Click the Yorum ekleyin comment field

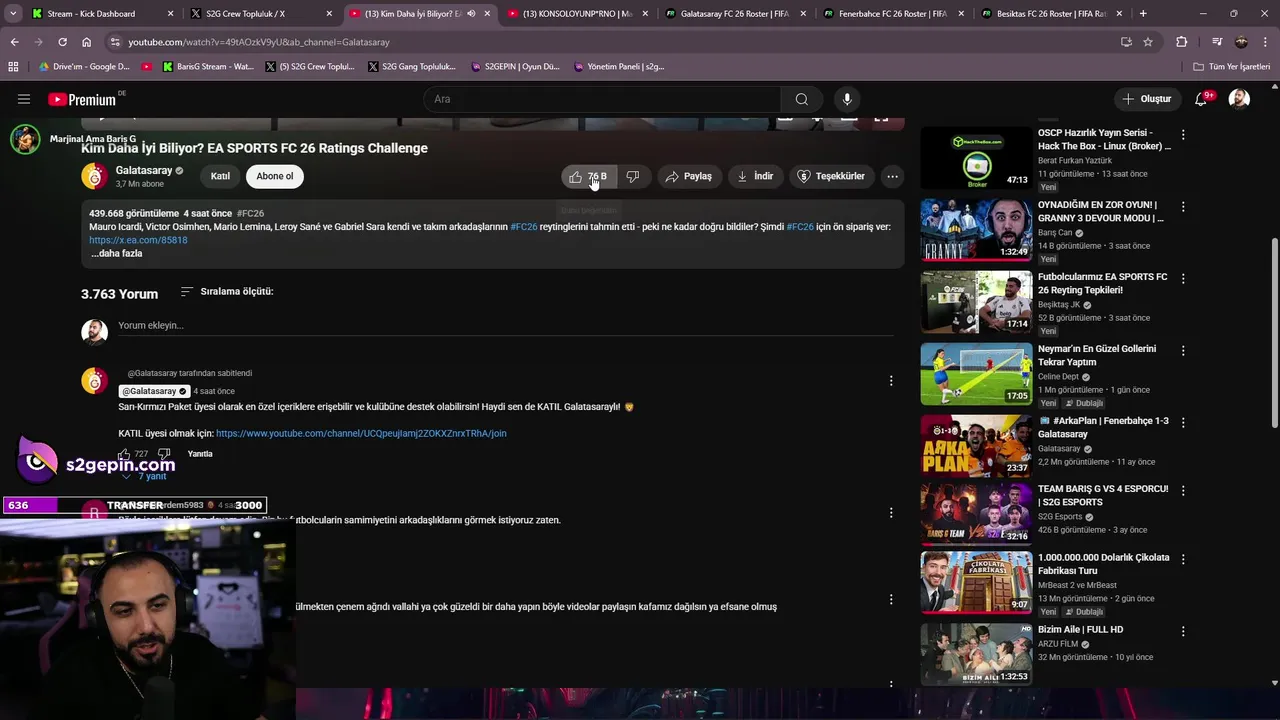coord(505,325)
